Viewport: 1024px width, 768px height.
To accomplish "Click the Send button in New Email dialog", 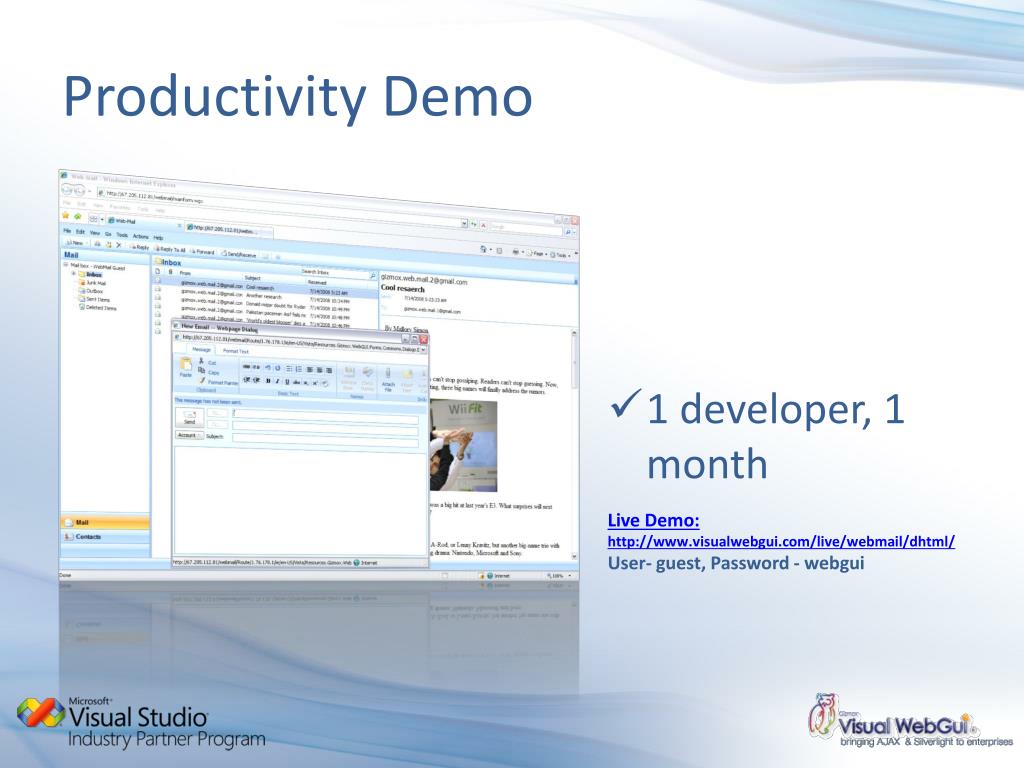I will point(190,417).
